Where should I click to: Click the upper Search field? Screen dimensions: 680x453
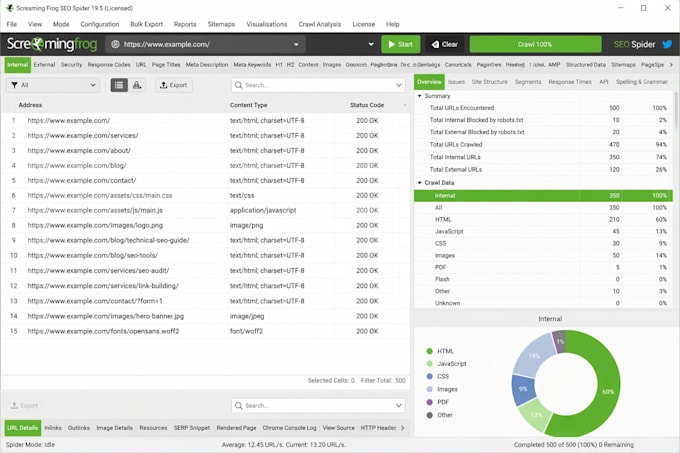[318, 85]
